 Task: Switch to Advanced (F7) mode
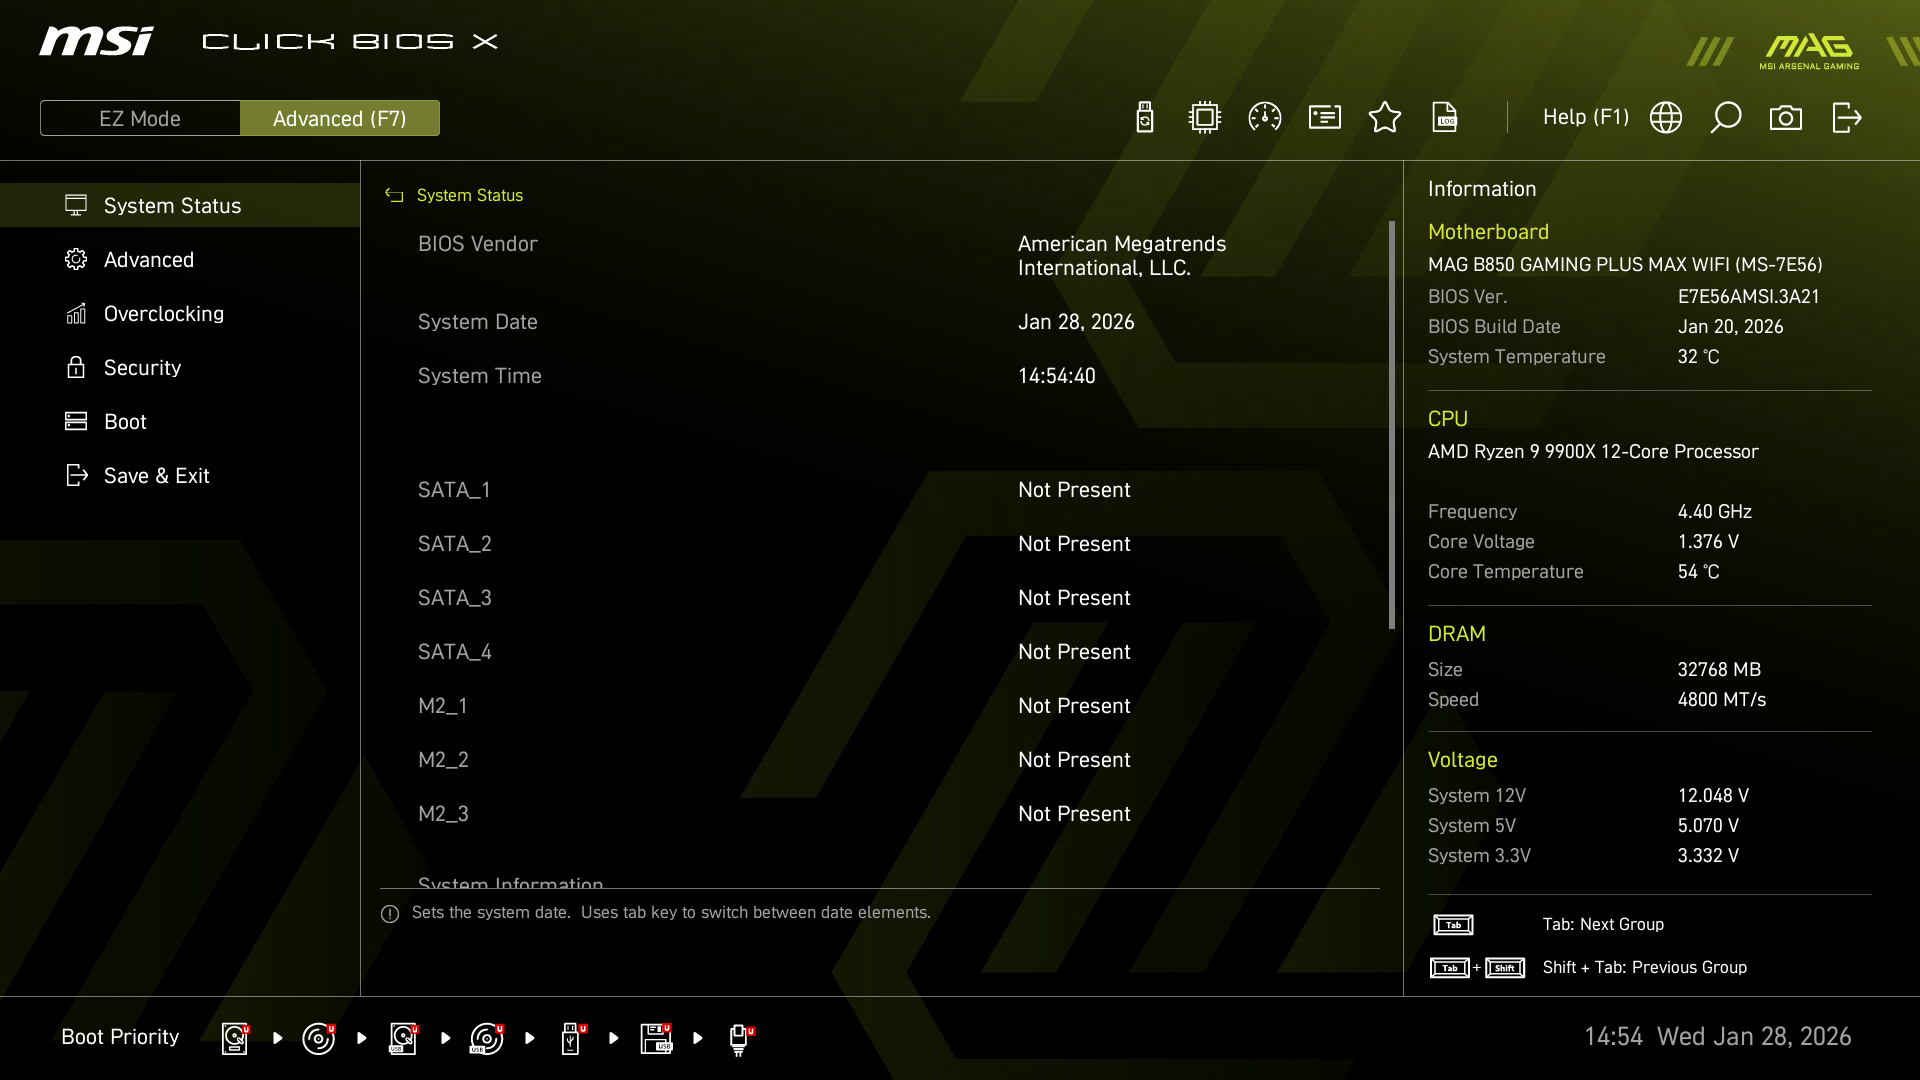pos(340,118)
